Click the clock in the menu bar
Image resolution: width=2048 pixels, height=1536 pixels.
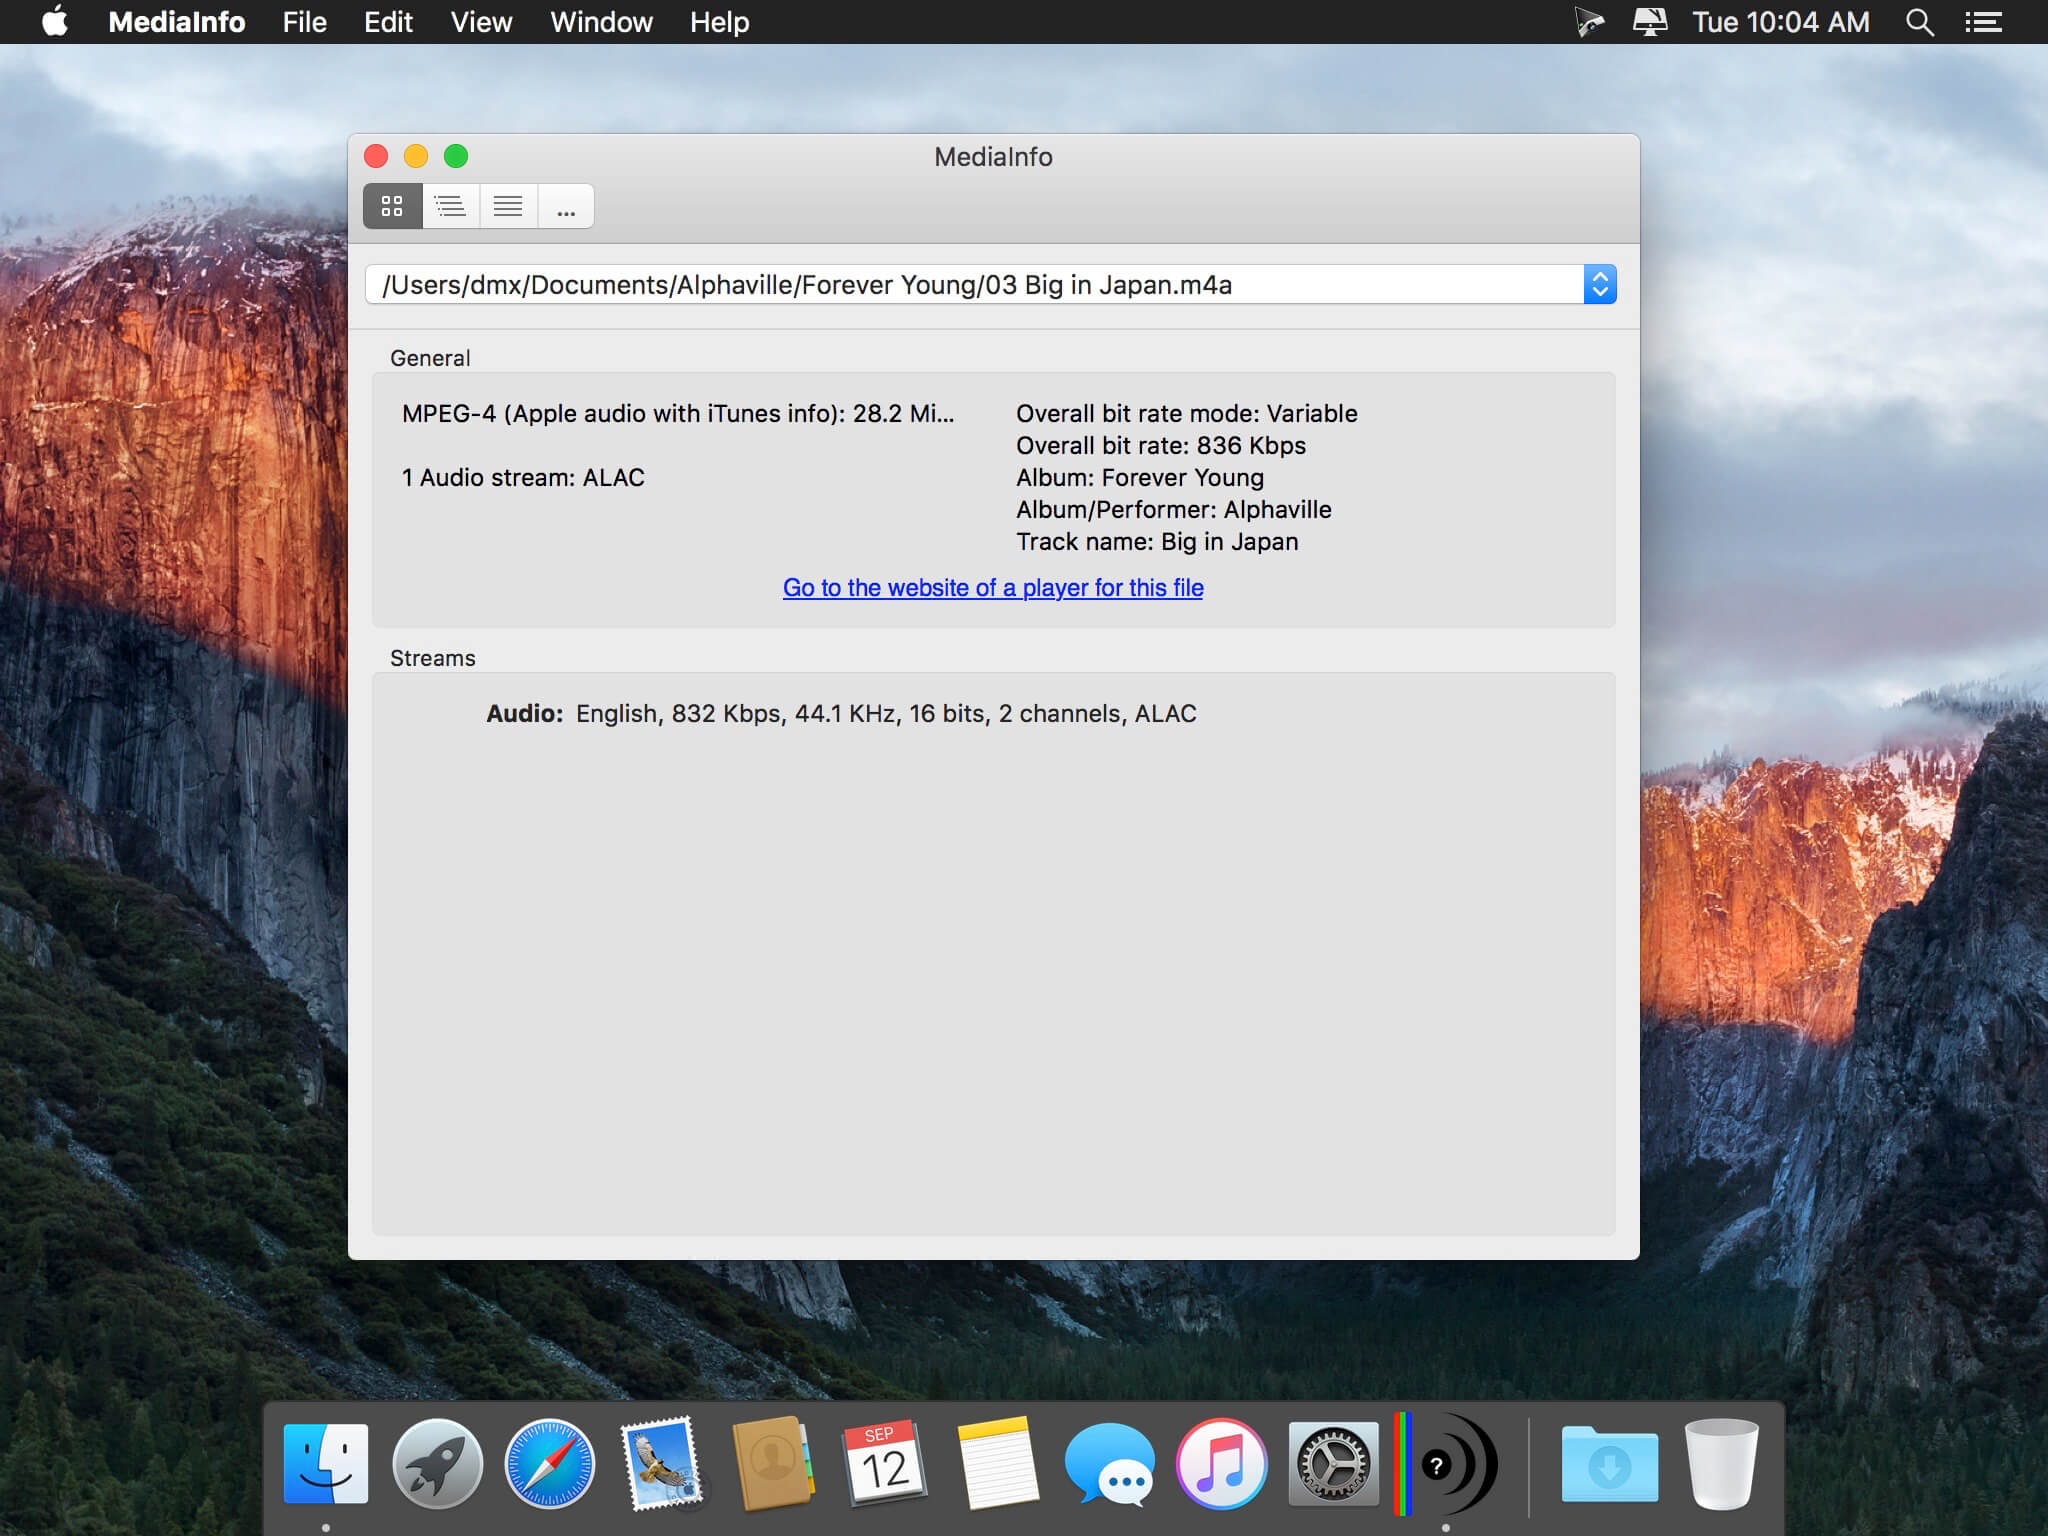(1779, 21)
